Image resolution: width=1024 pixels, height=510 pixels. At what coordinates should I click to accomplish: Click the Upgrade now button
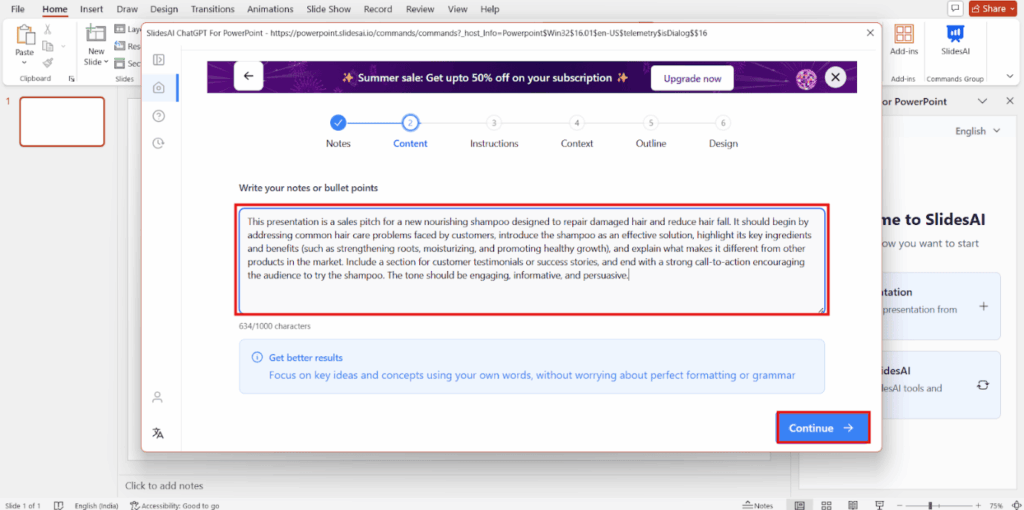click(691, 78)
